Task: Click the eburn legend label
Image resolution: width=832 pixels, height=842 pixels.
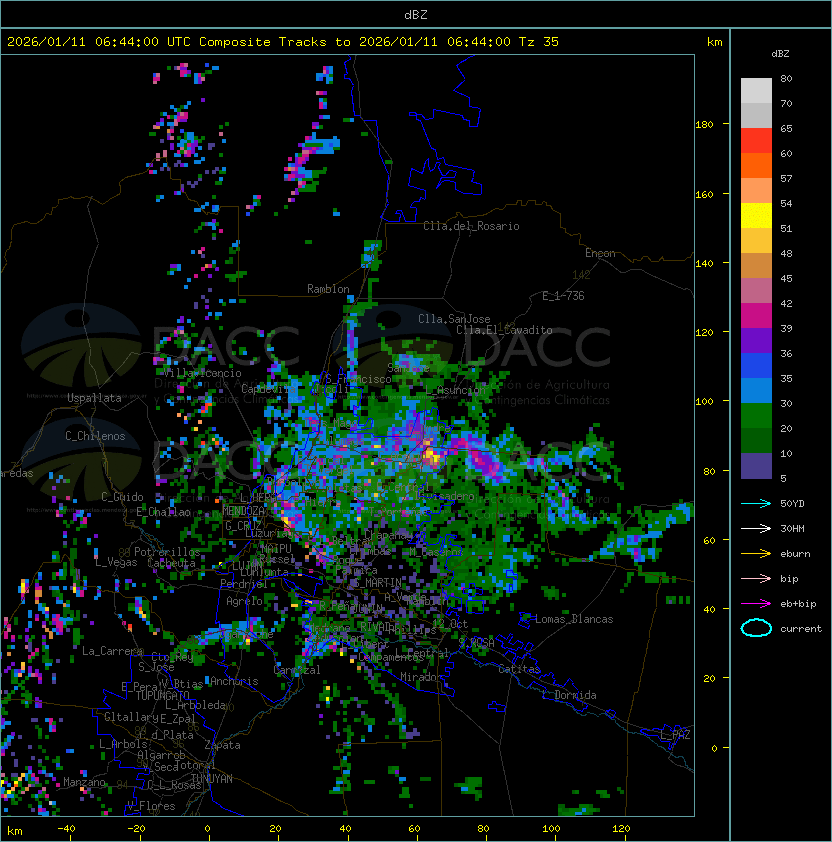Action: coord(795,554)
